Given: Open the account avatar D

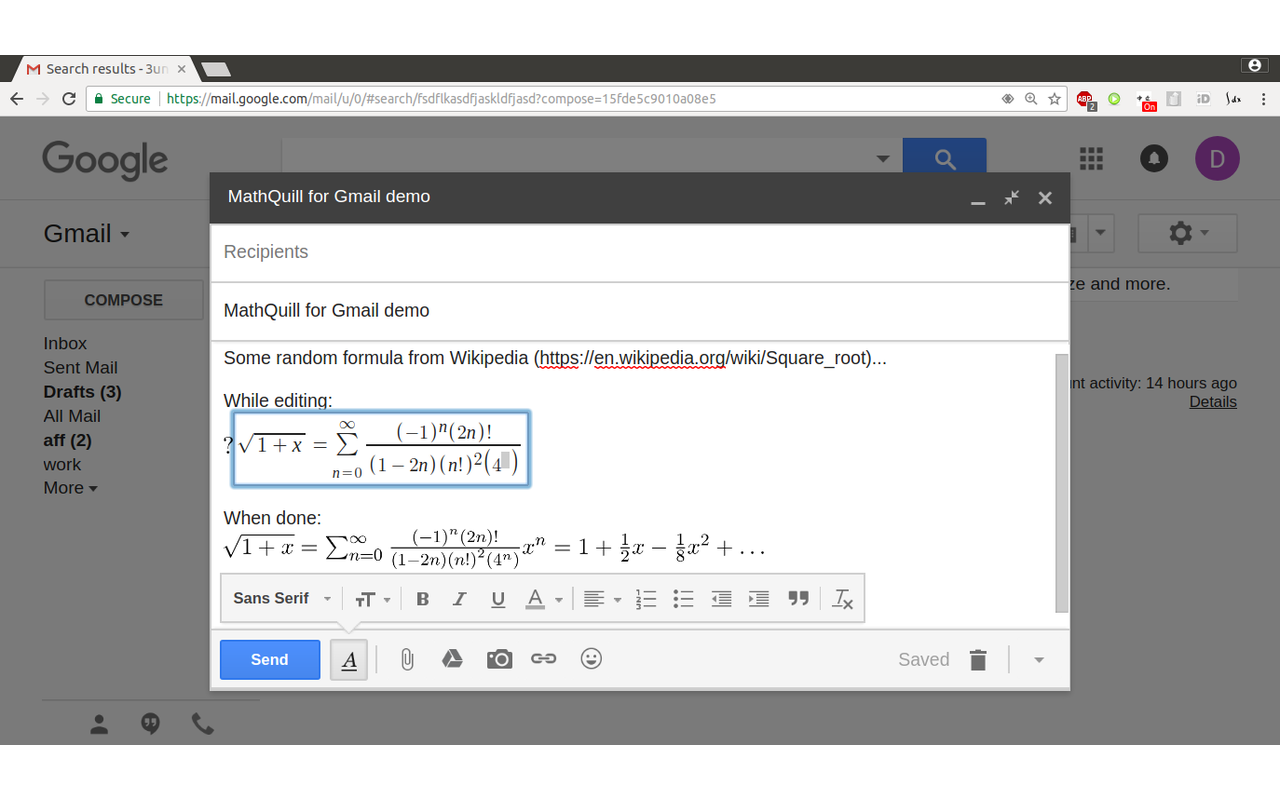Looking at the screenshot, I should pyautogui.click(x=1217, y=158).
